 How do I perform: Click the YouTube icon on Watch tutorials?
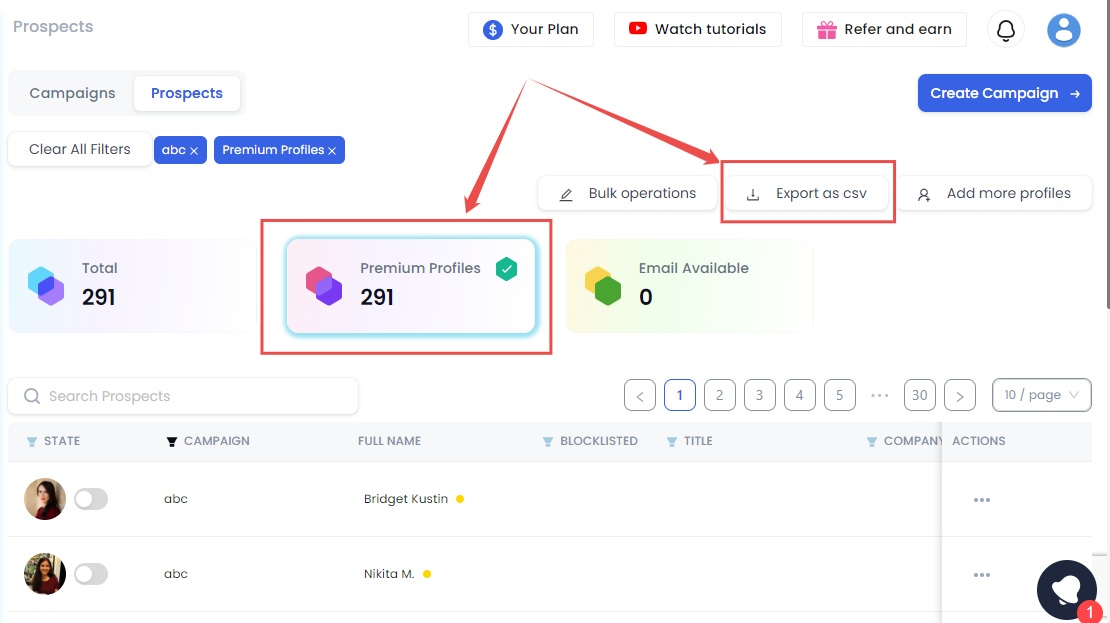click(x=638, y=29)
